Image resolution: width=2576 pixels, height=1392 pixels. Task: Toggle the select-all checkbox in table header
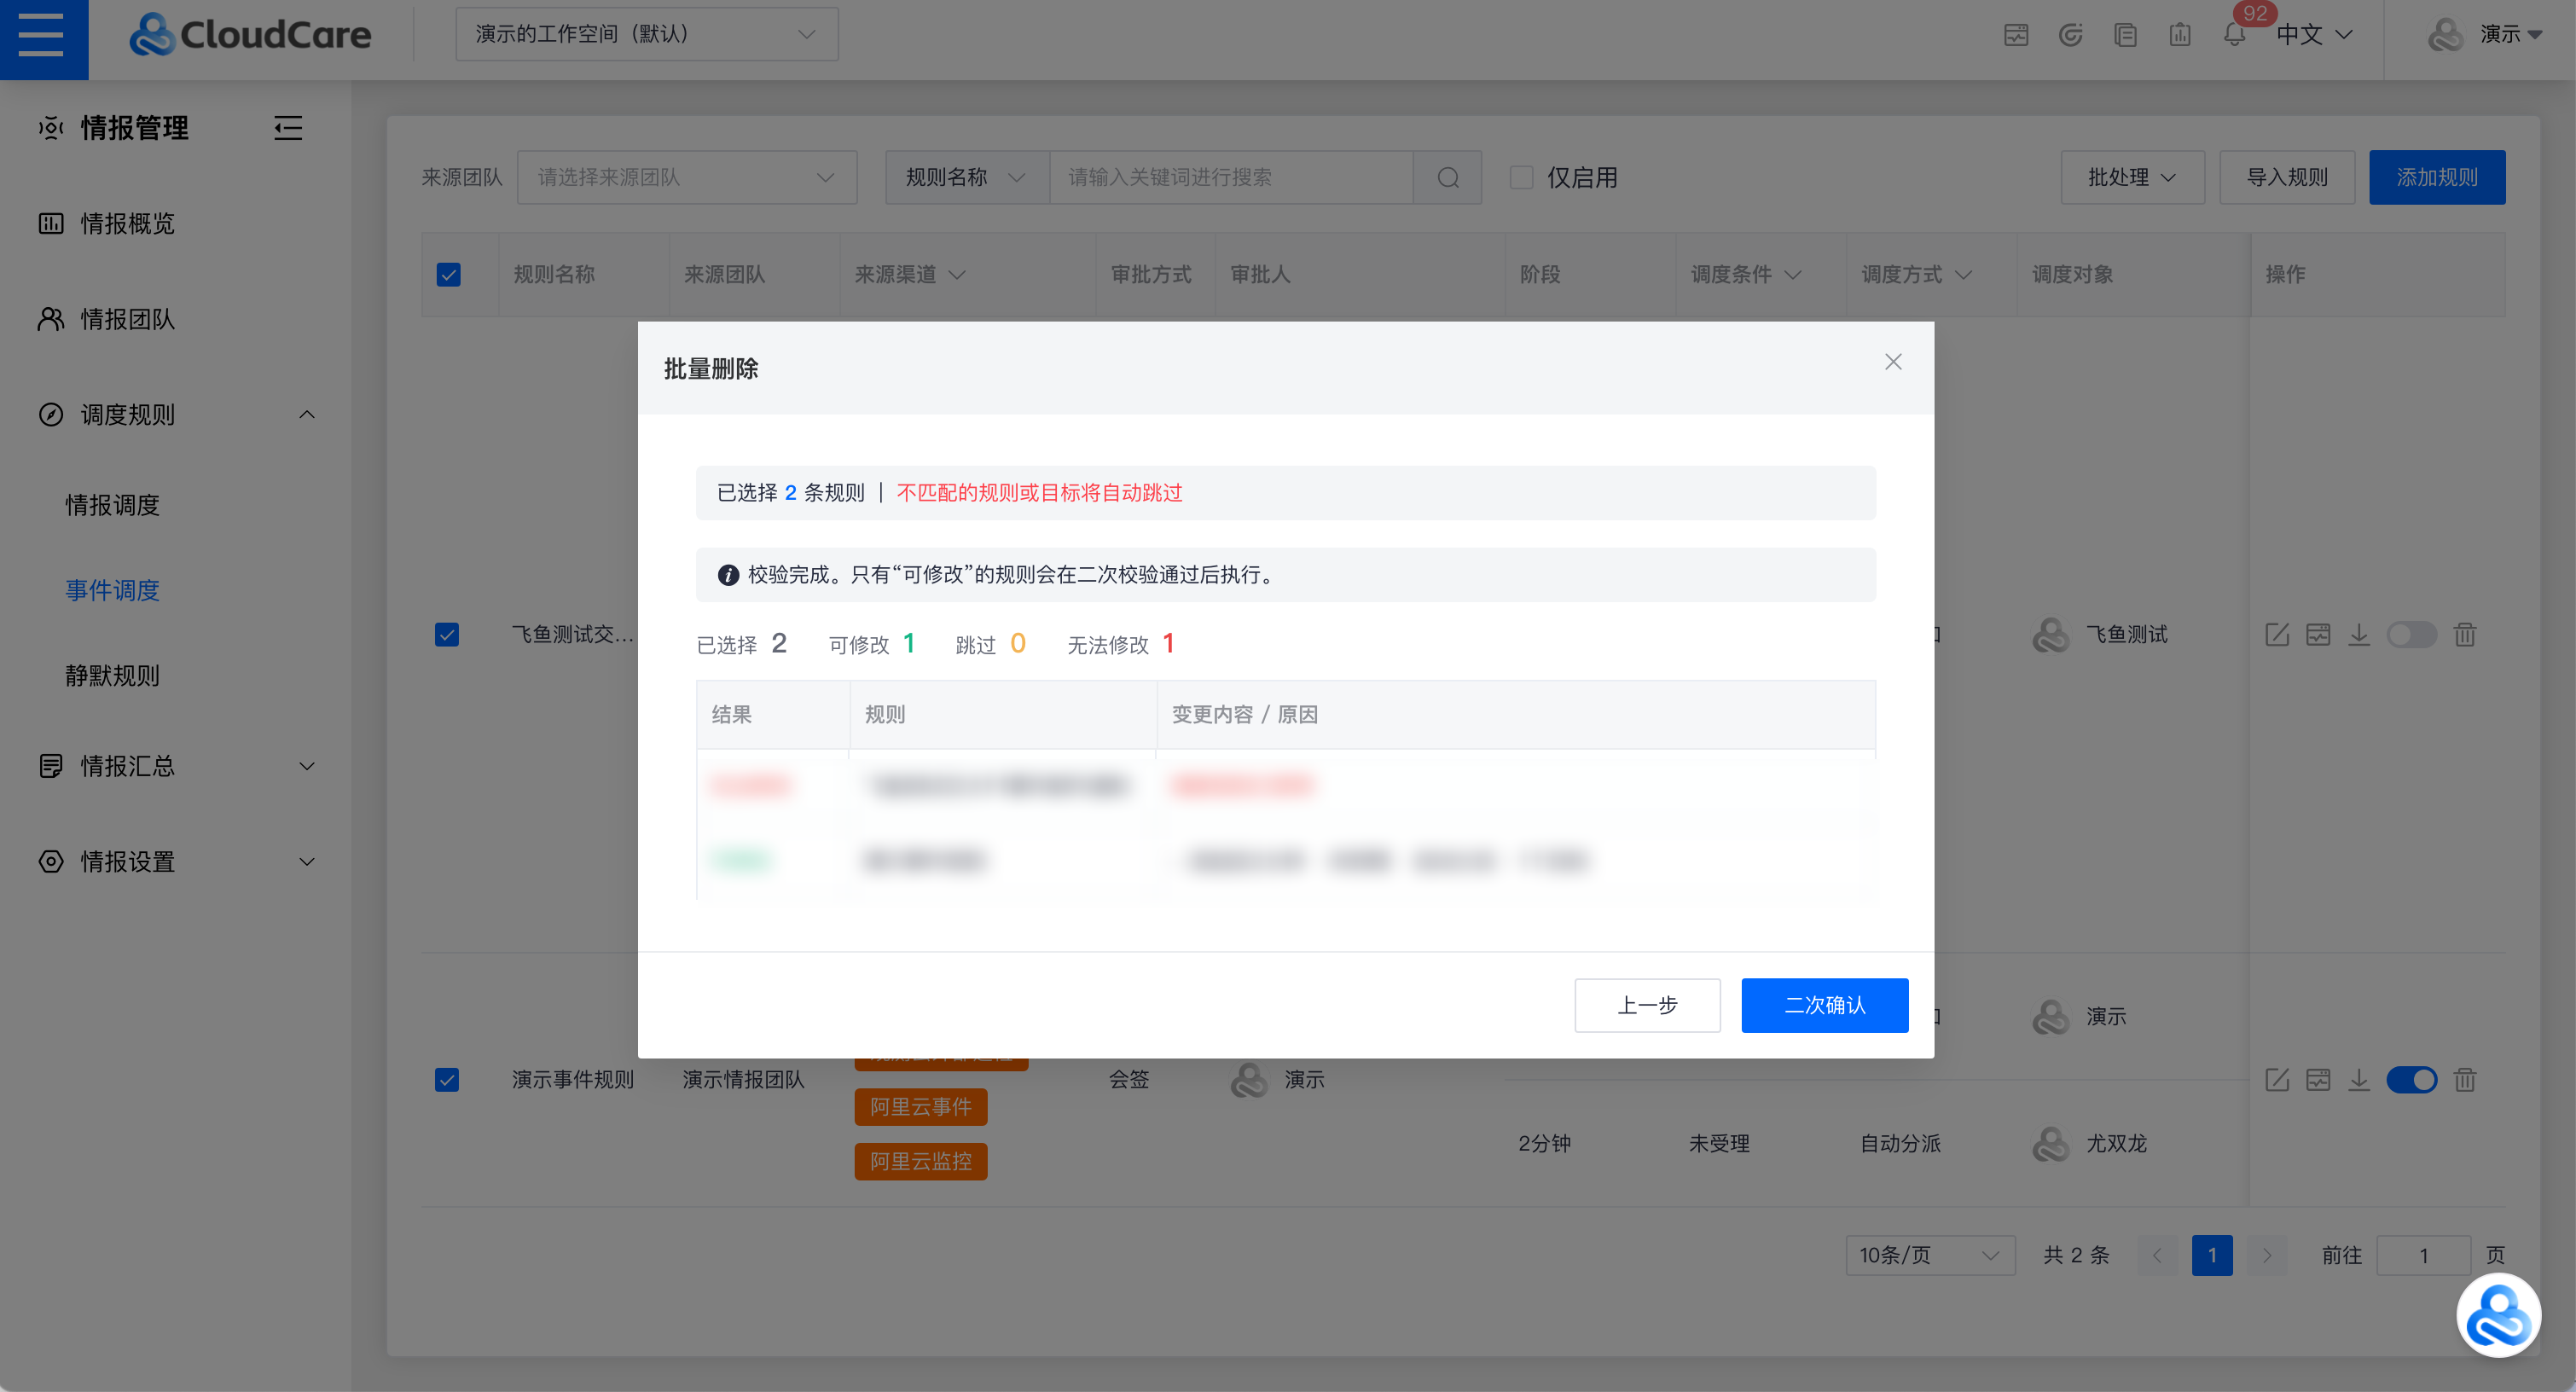448,274
